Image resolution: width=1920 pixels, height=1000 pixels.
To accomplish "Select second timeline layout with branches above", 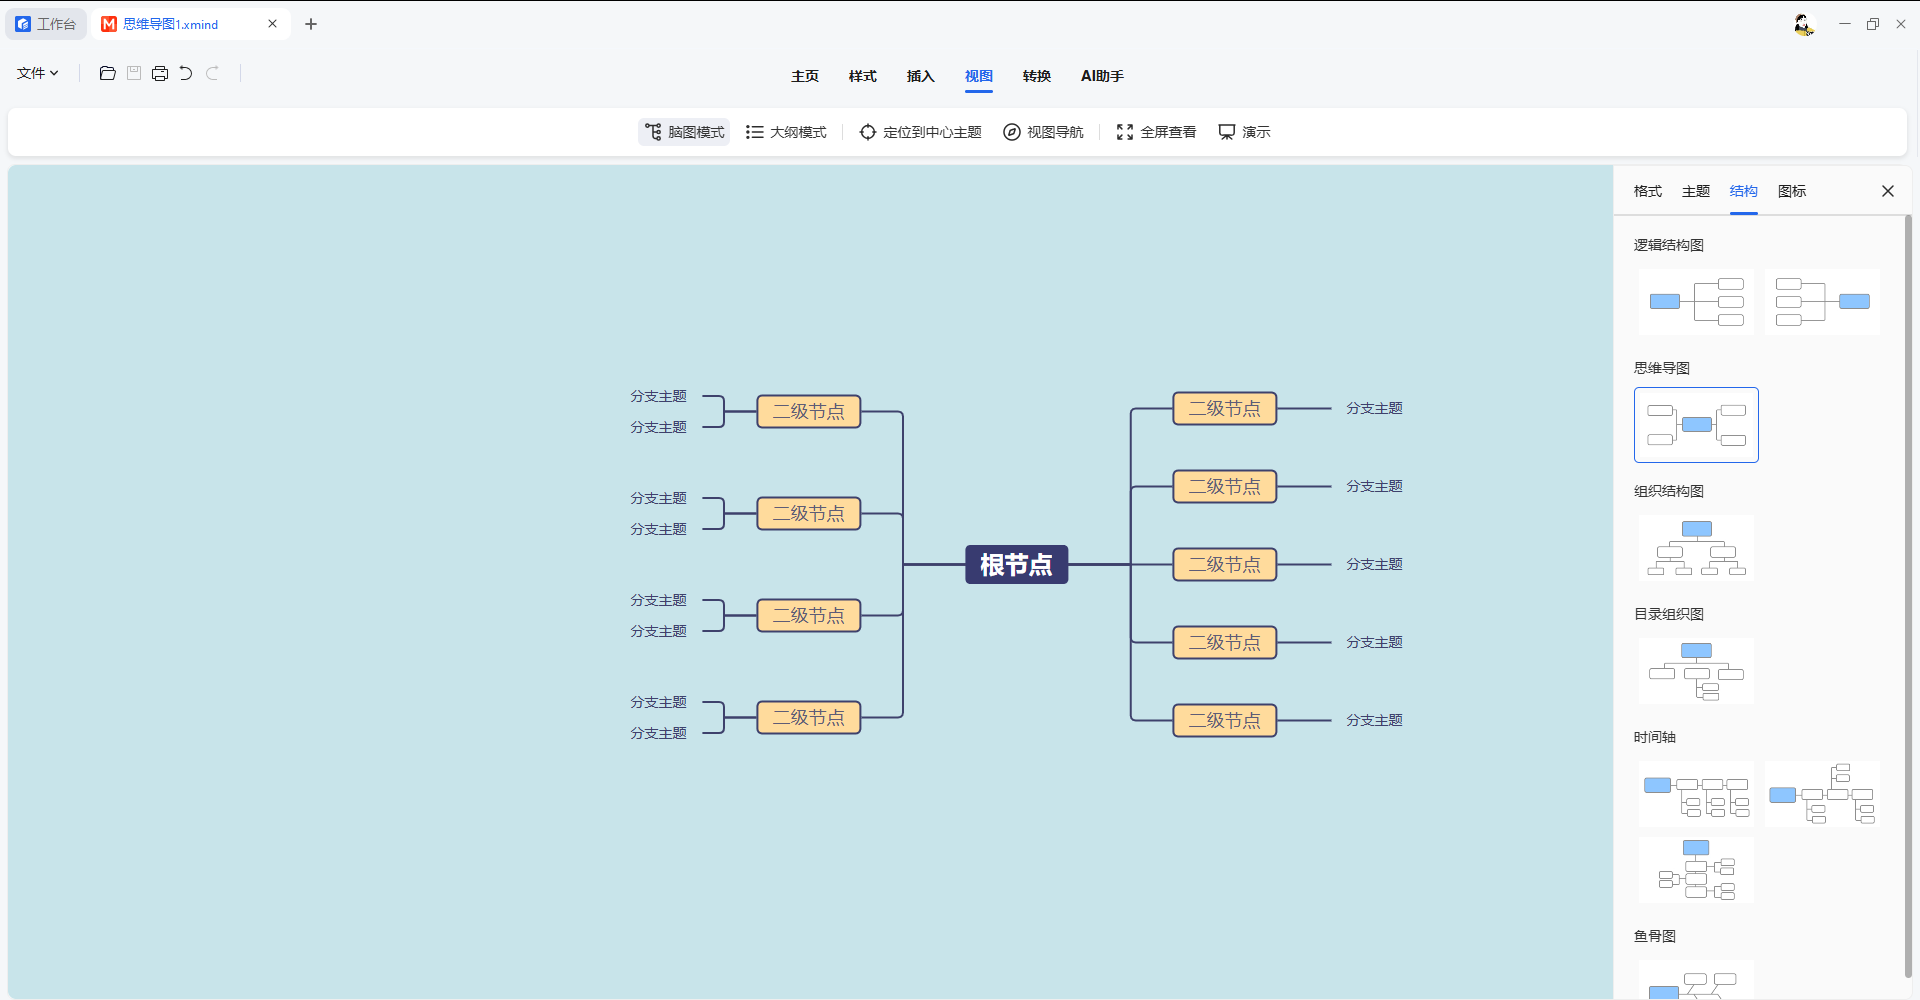I will click(1823, 794).
